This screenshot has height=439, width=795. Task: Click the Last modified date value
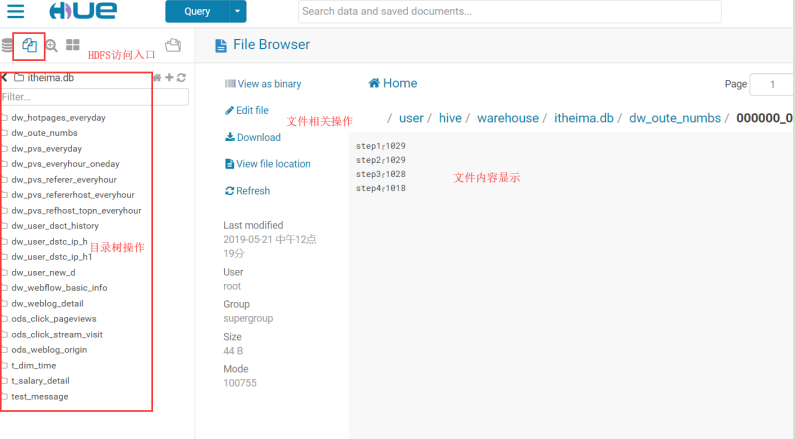point(270,246)
